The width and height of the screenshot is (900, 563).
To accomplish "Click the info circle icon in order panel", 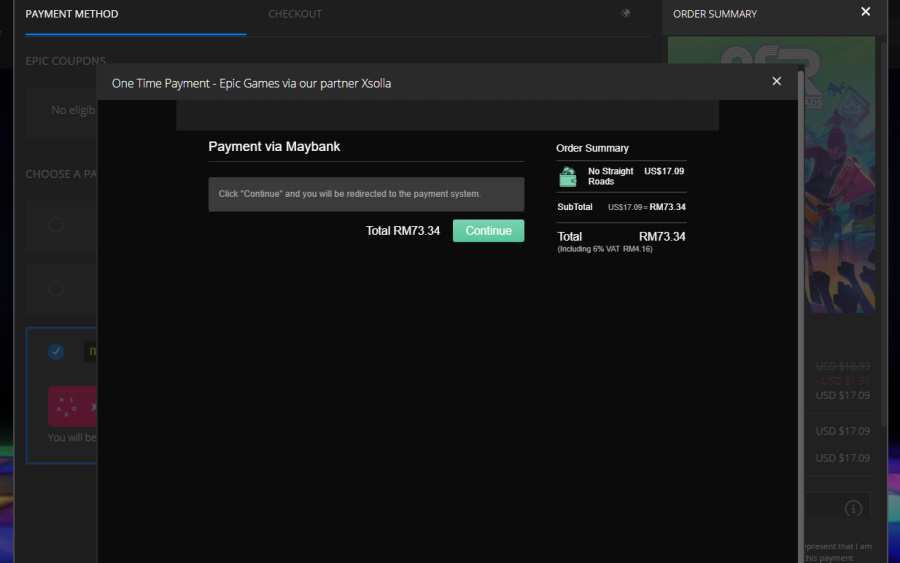I will click(x=853, y=508).
